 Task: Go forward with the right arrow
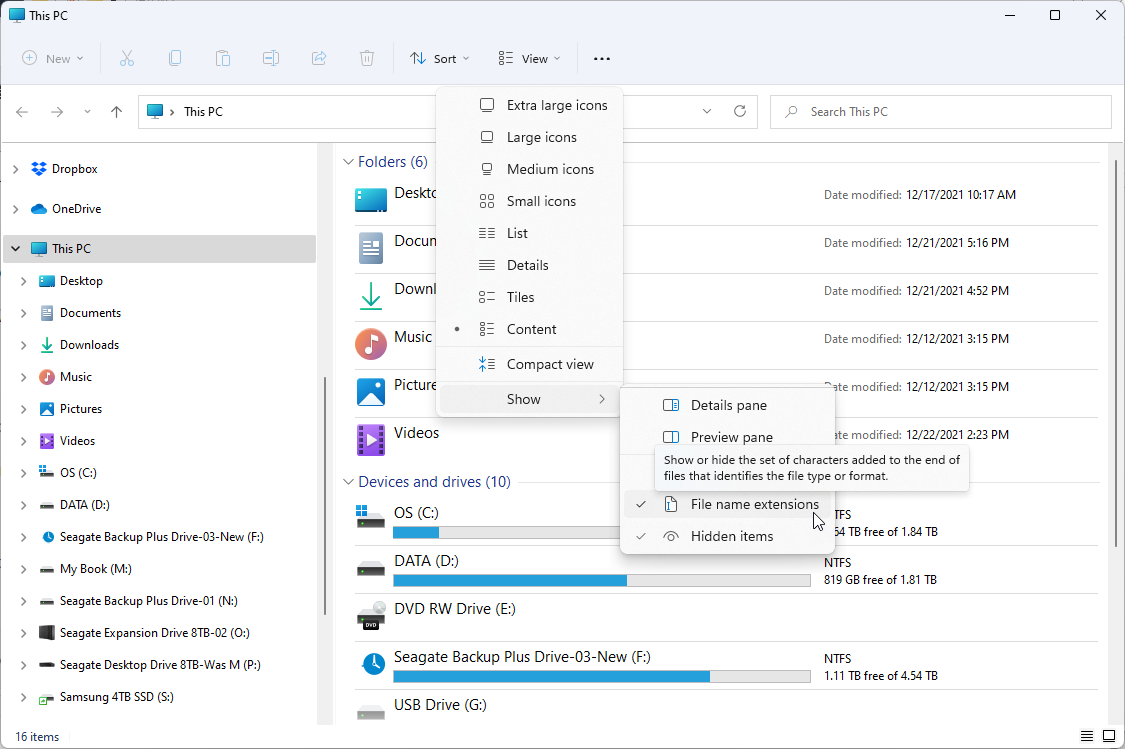pyautogui.click(x=57, y=112)
